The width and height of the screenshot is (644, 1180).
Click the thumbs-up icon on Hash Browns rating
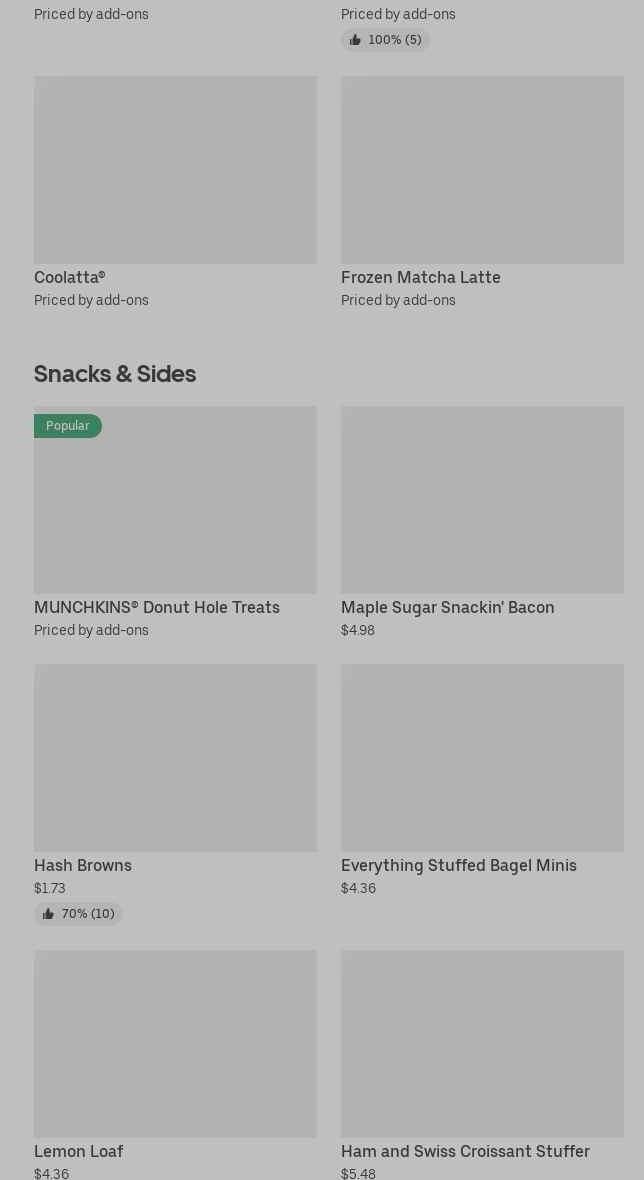pos(48,914)
